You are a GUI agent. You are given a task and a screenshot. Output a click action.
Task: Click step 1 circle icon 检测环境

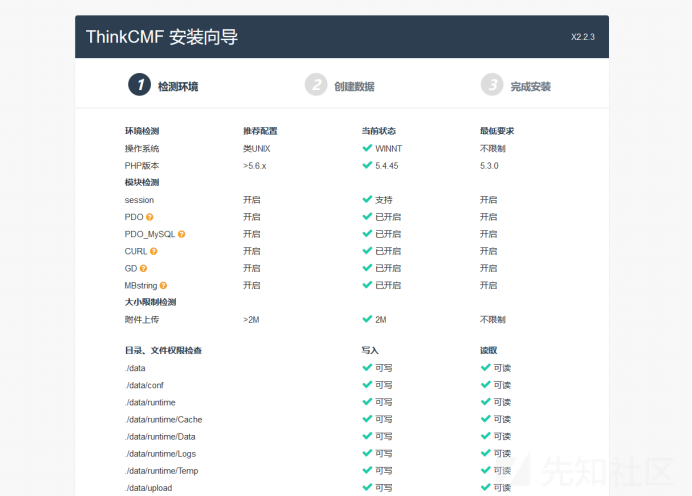click(139, 85)
